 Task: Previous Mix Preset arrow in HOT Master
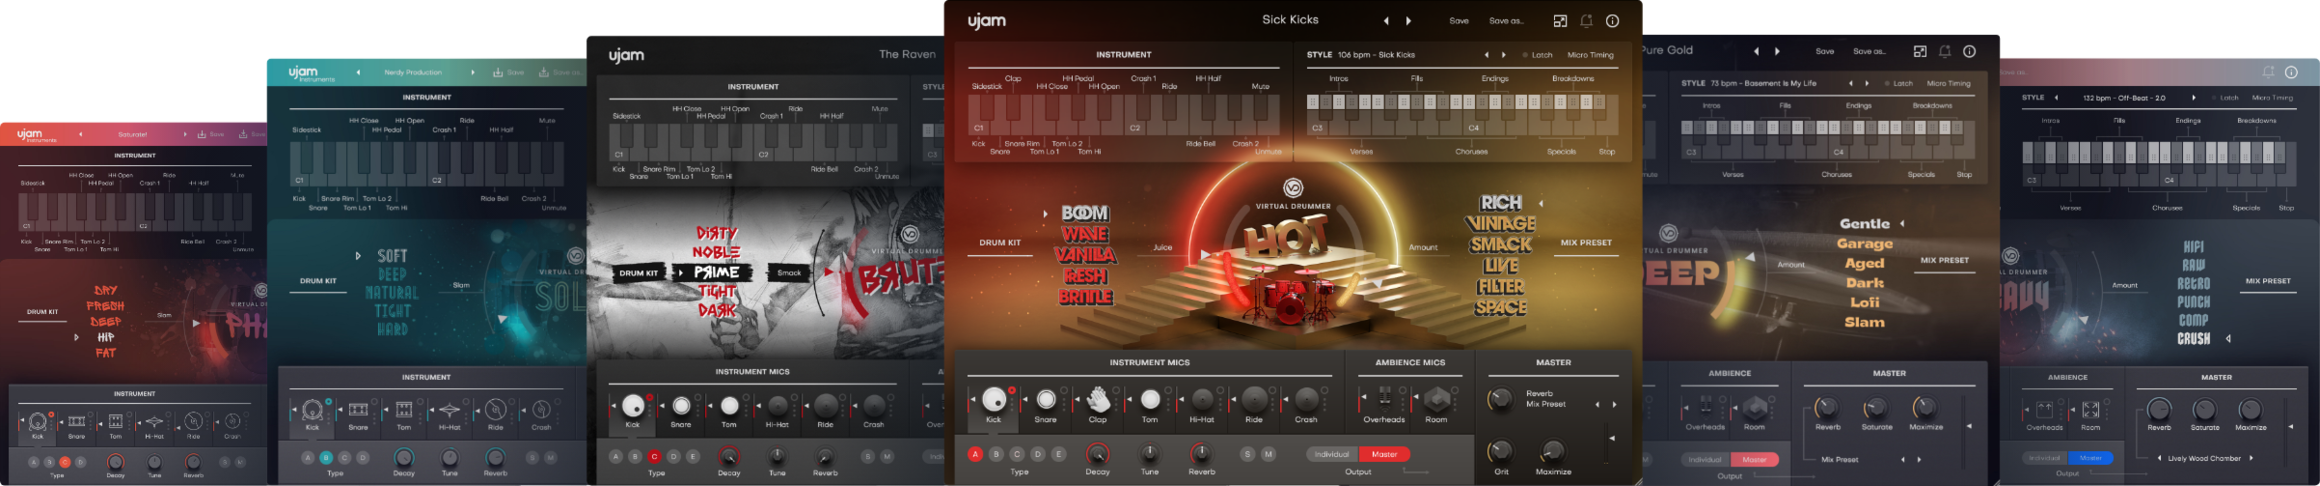click(1597, 405)
